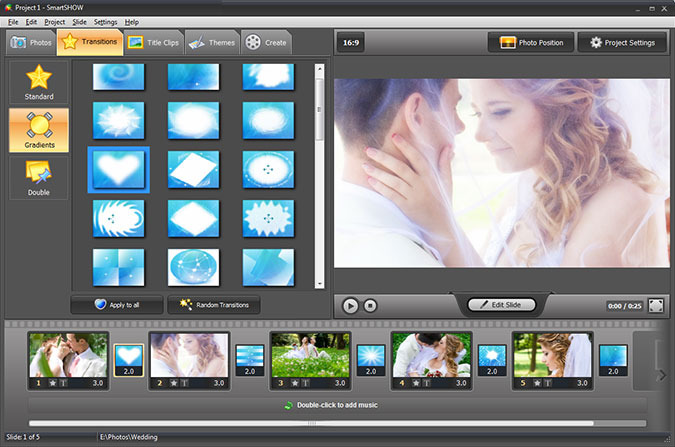Select the swirl gradient transition thumbnail
Screen dimensions: 675x447
tap(118, 77)
